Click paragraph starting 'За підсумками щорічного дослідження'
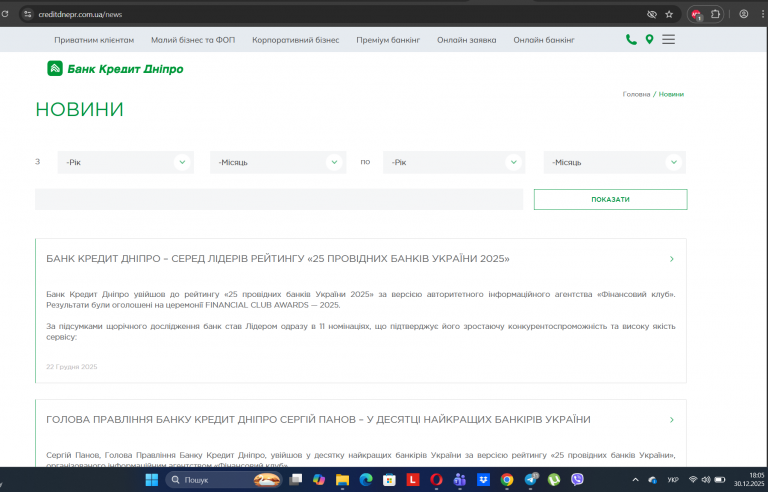Screen dimensions: 768x492 click(360, 331)
